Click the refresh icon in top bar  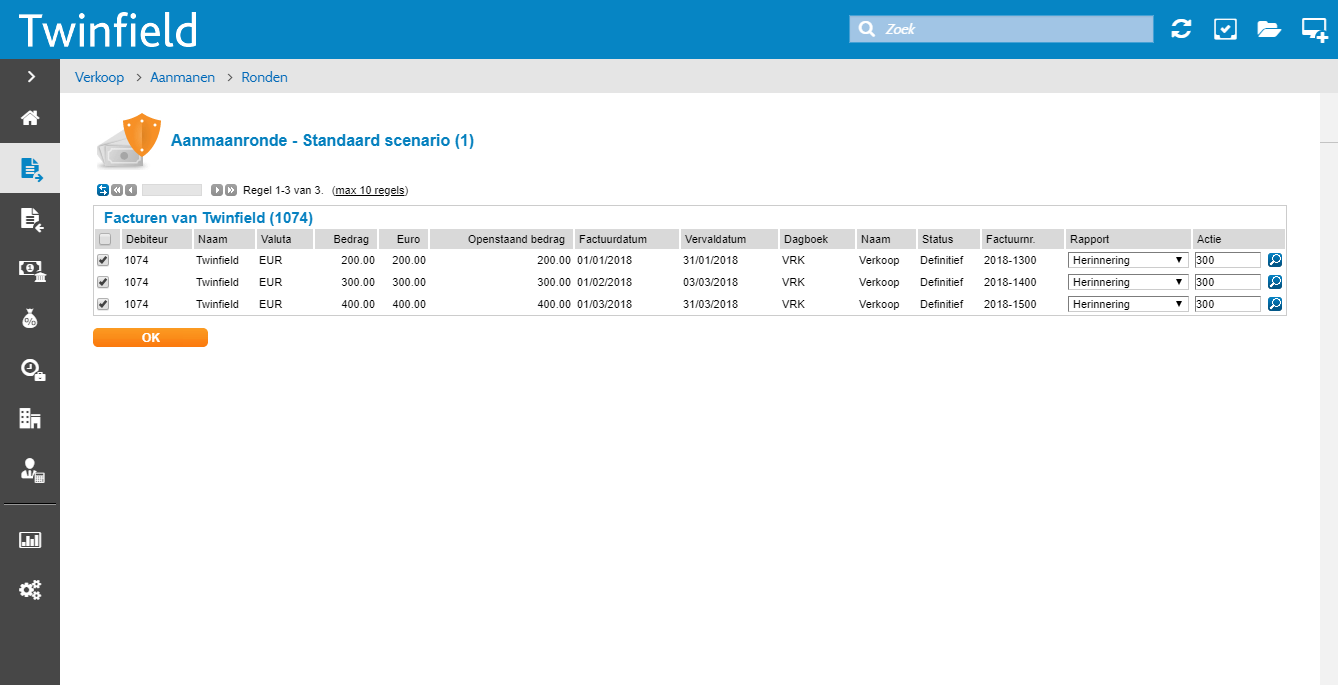click(x=1181, y=29)
